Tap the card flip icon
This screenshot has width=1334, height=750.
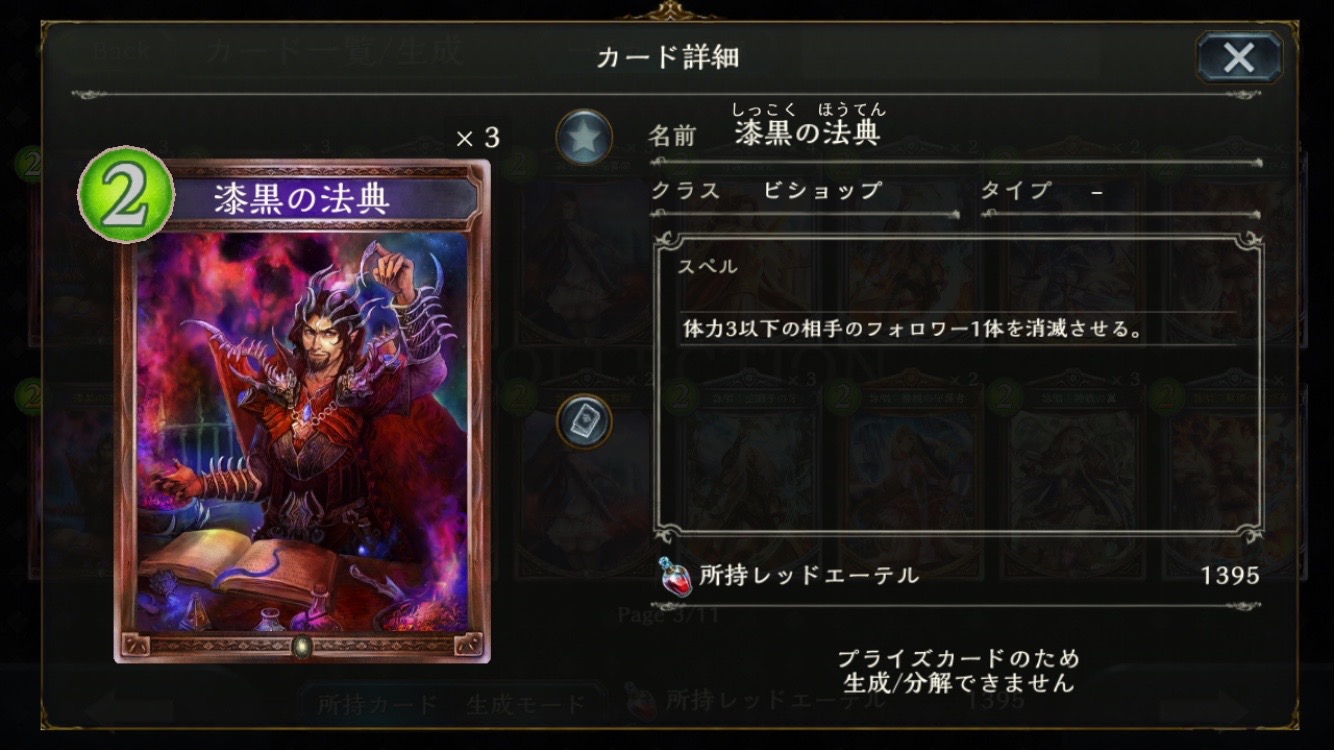click(x=584, y=421)
